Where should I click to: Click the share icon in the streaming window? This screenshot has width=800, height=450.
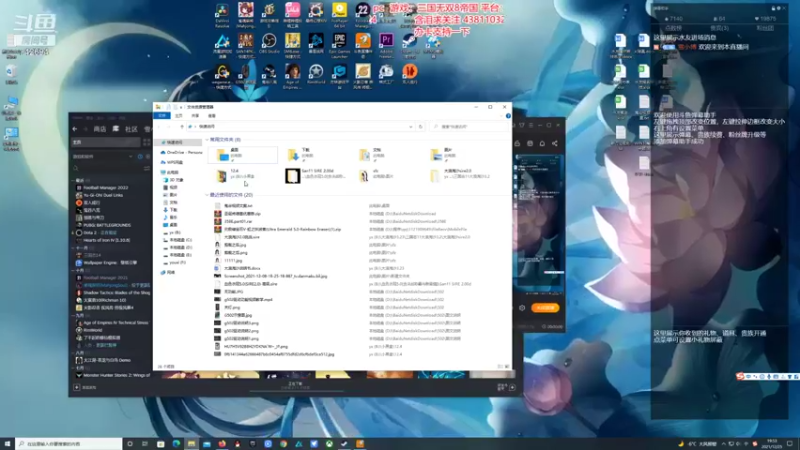tap(555, 144)
